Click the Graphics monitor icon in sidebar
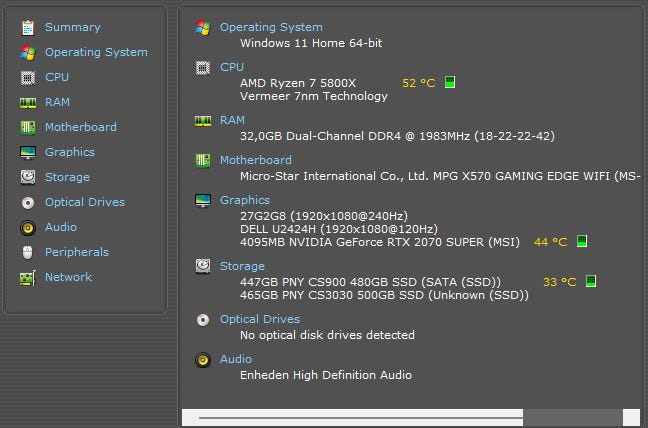 [x=28, y=152]
